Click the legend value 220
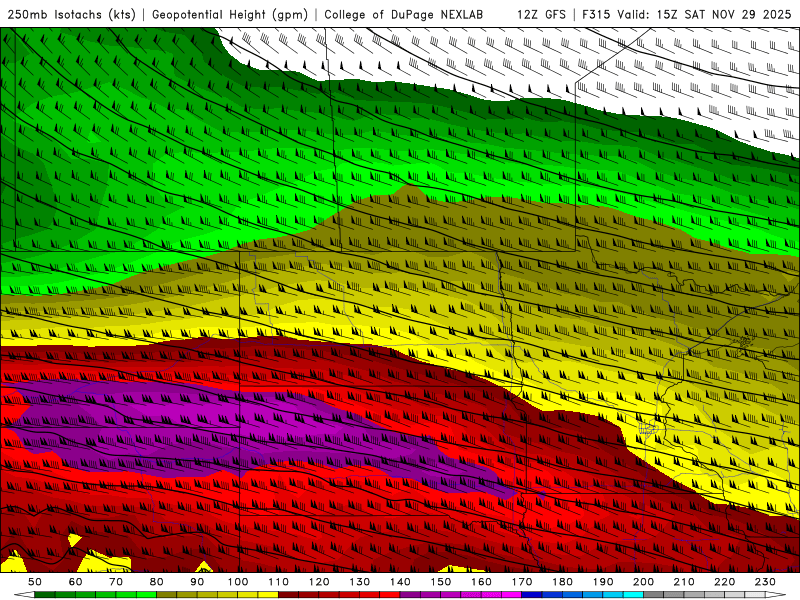 pyautogui.click(x=725, y=582)
